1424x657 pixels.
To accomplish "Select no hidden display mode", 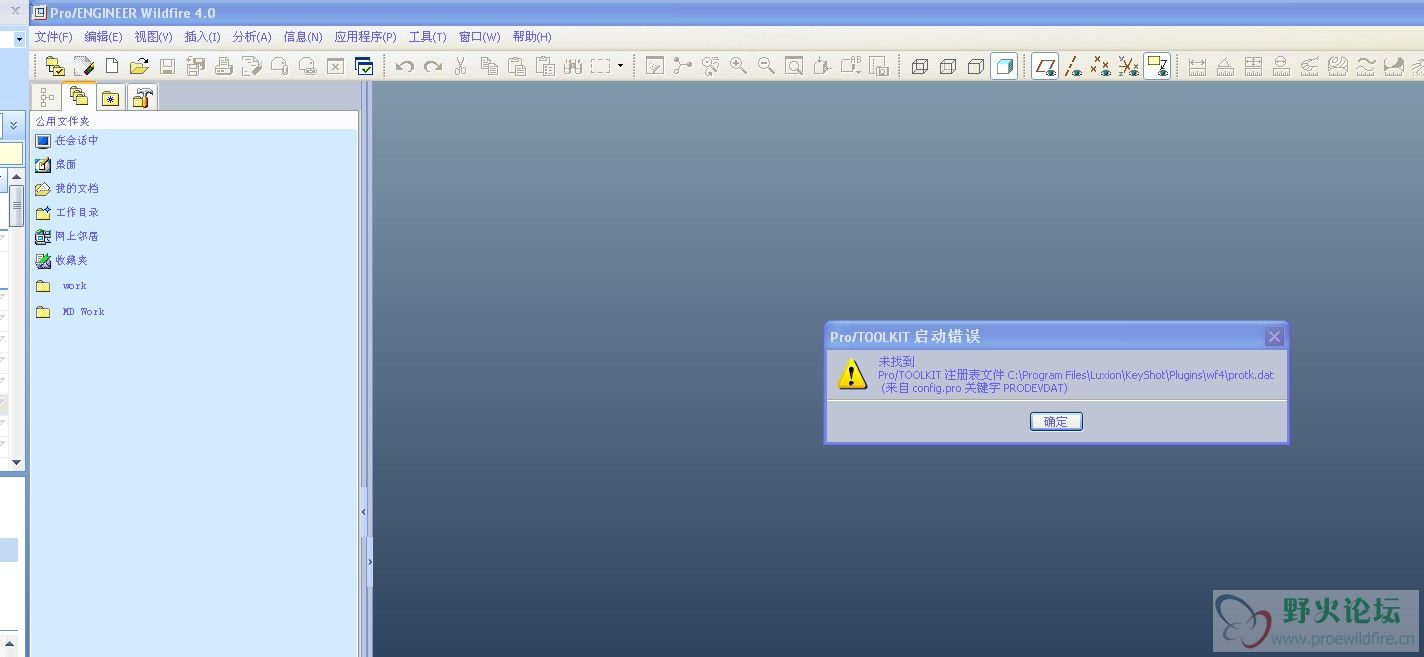I will (976, 67).
